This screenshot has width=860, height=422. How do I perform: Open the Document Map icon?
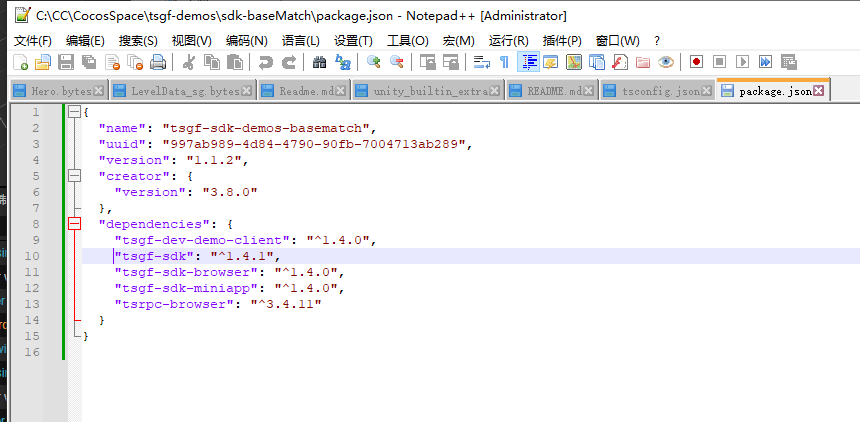tap(574, 62)
